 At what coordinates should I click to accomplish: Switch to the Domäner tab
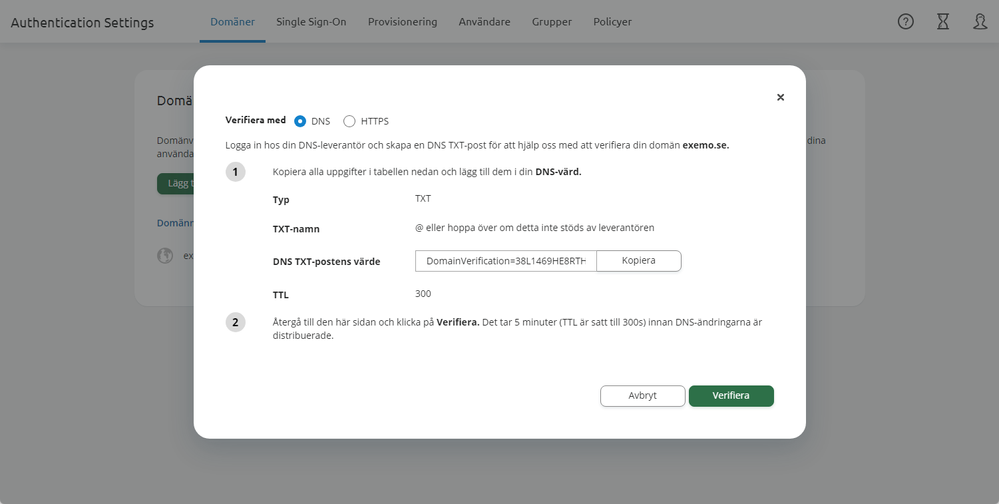pyautogui.click(x=232, y=22)
